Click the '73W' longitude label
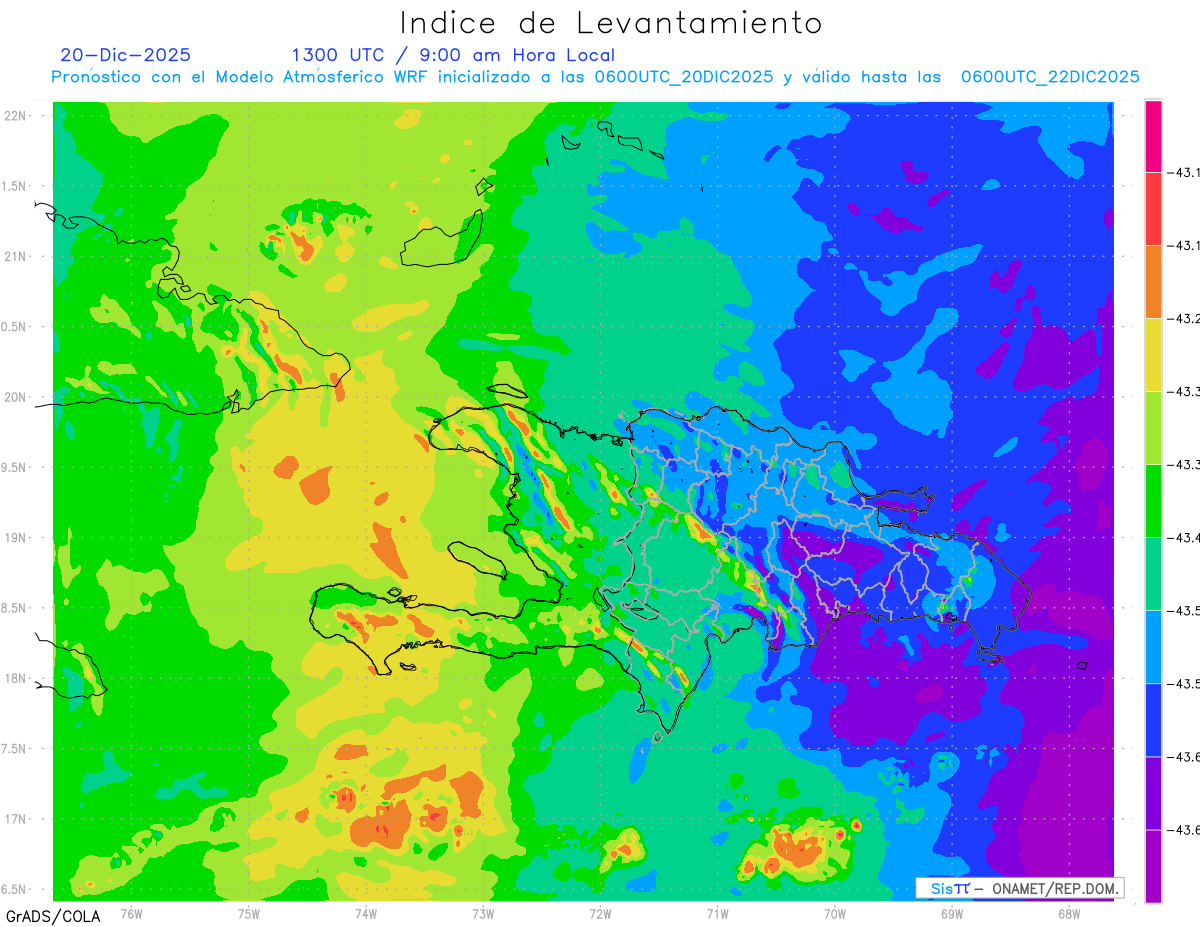The image size is (1200, 927). (483, 914)
